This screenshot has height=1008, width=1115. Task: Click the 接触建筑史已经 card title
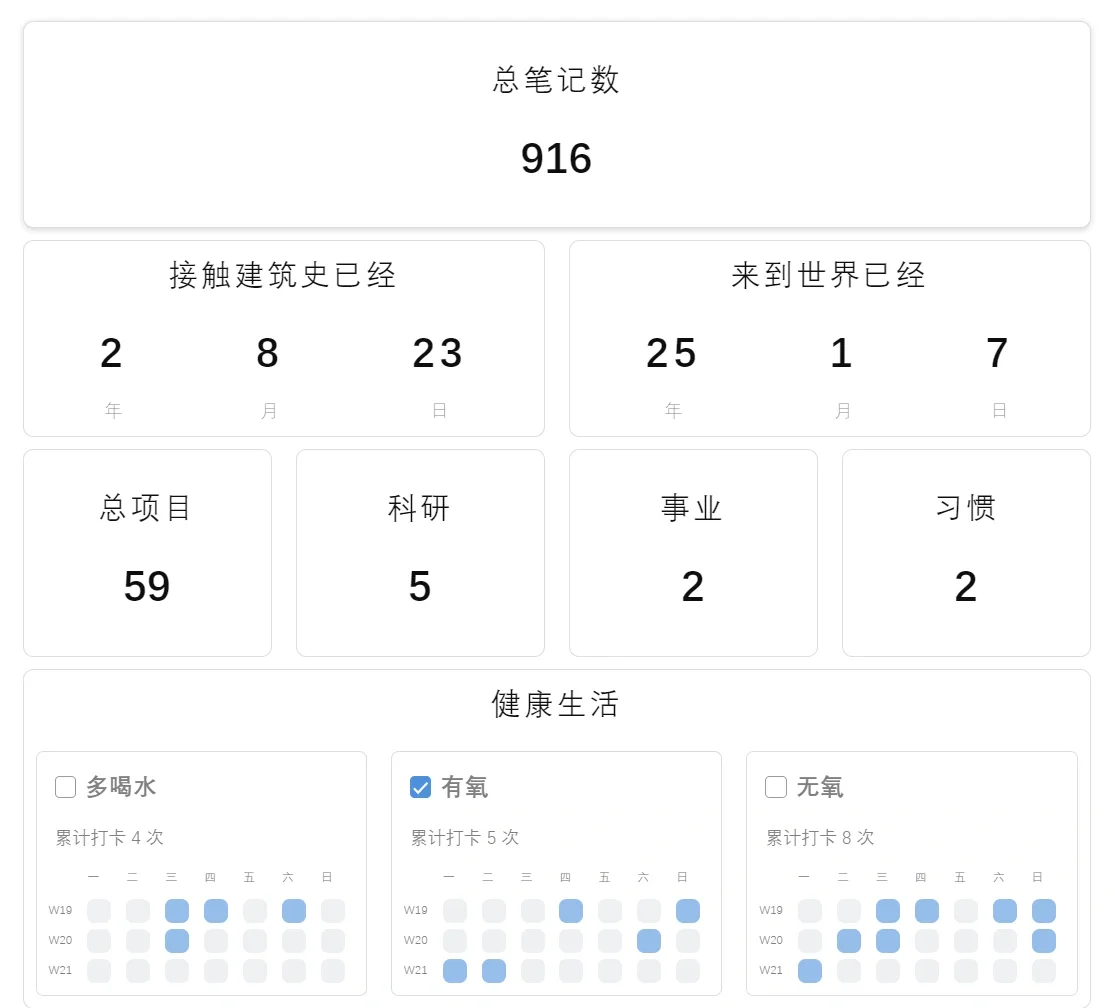(x=283, y=275)
